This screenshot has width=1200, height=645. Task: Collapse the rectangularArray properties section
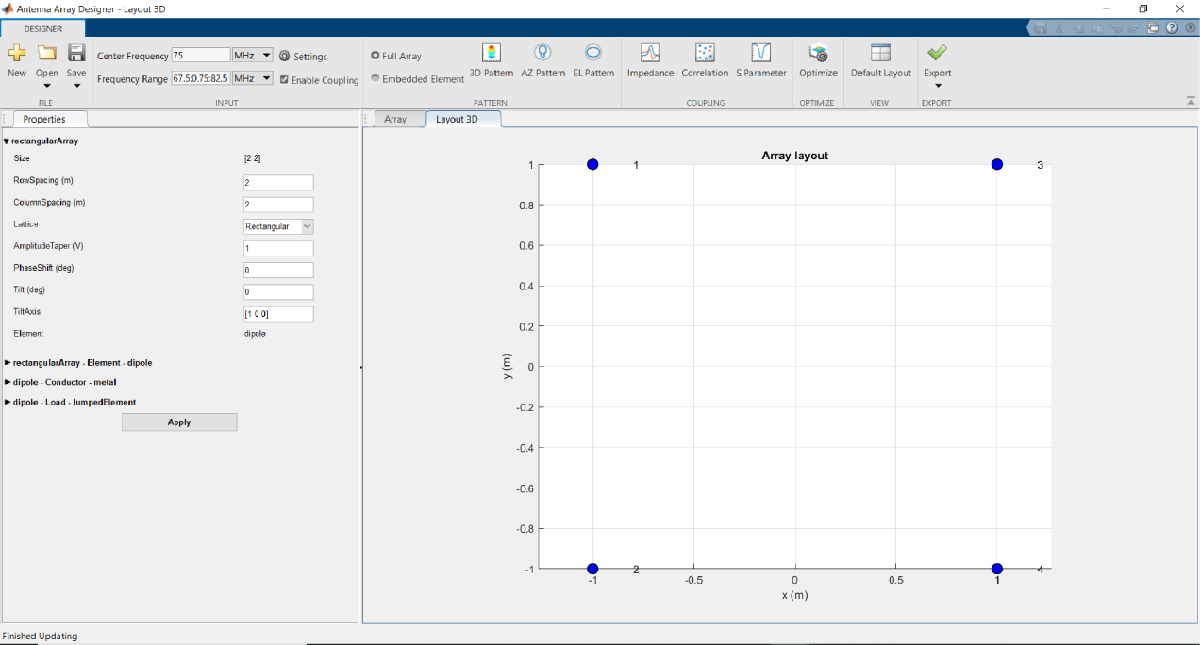[x=6, y=141]
